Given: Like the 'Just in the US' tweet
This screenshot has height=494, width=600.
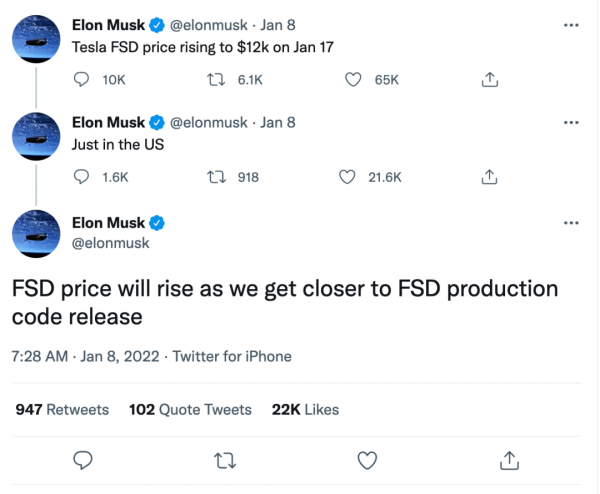Looking at the screenshot, I should (347, 177).
